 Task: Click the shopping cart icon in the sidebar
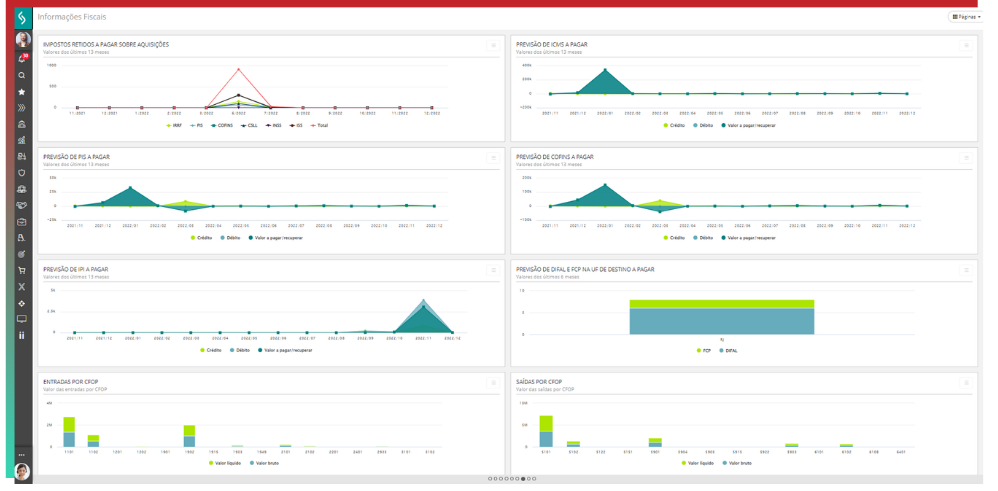pyautogui.click(x=22, y=270)
